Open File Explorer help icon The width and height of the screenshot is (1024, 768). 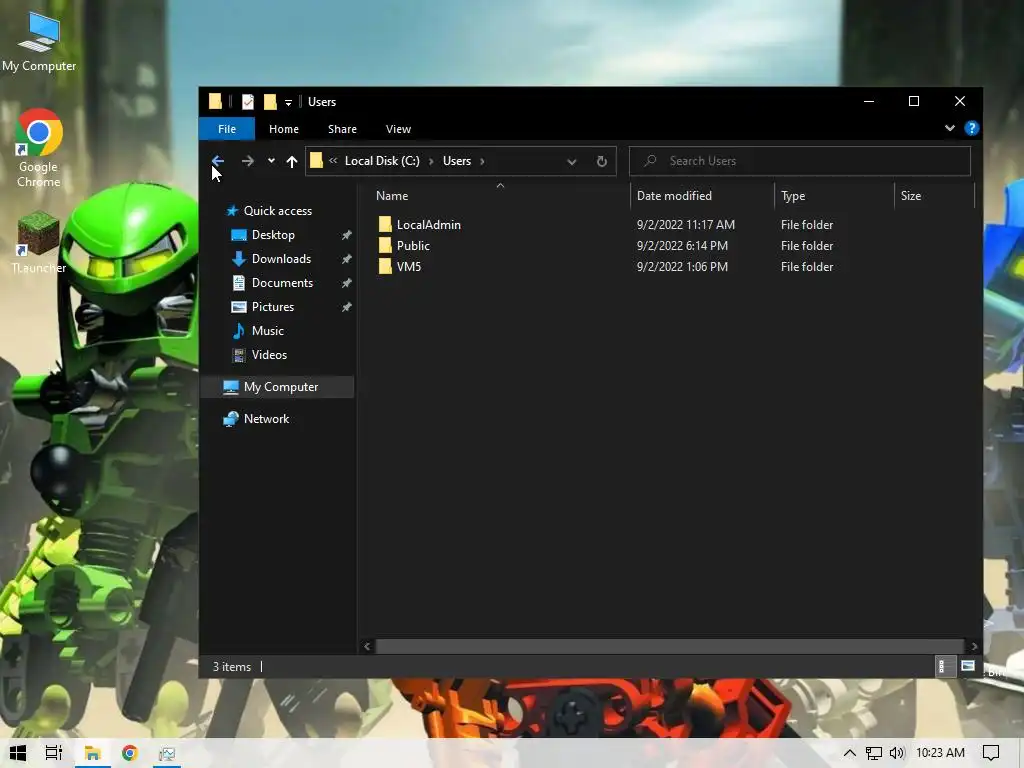tap(972, 128)
